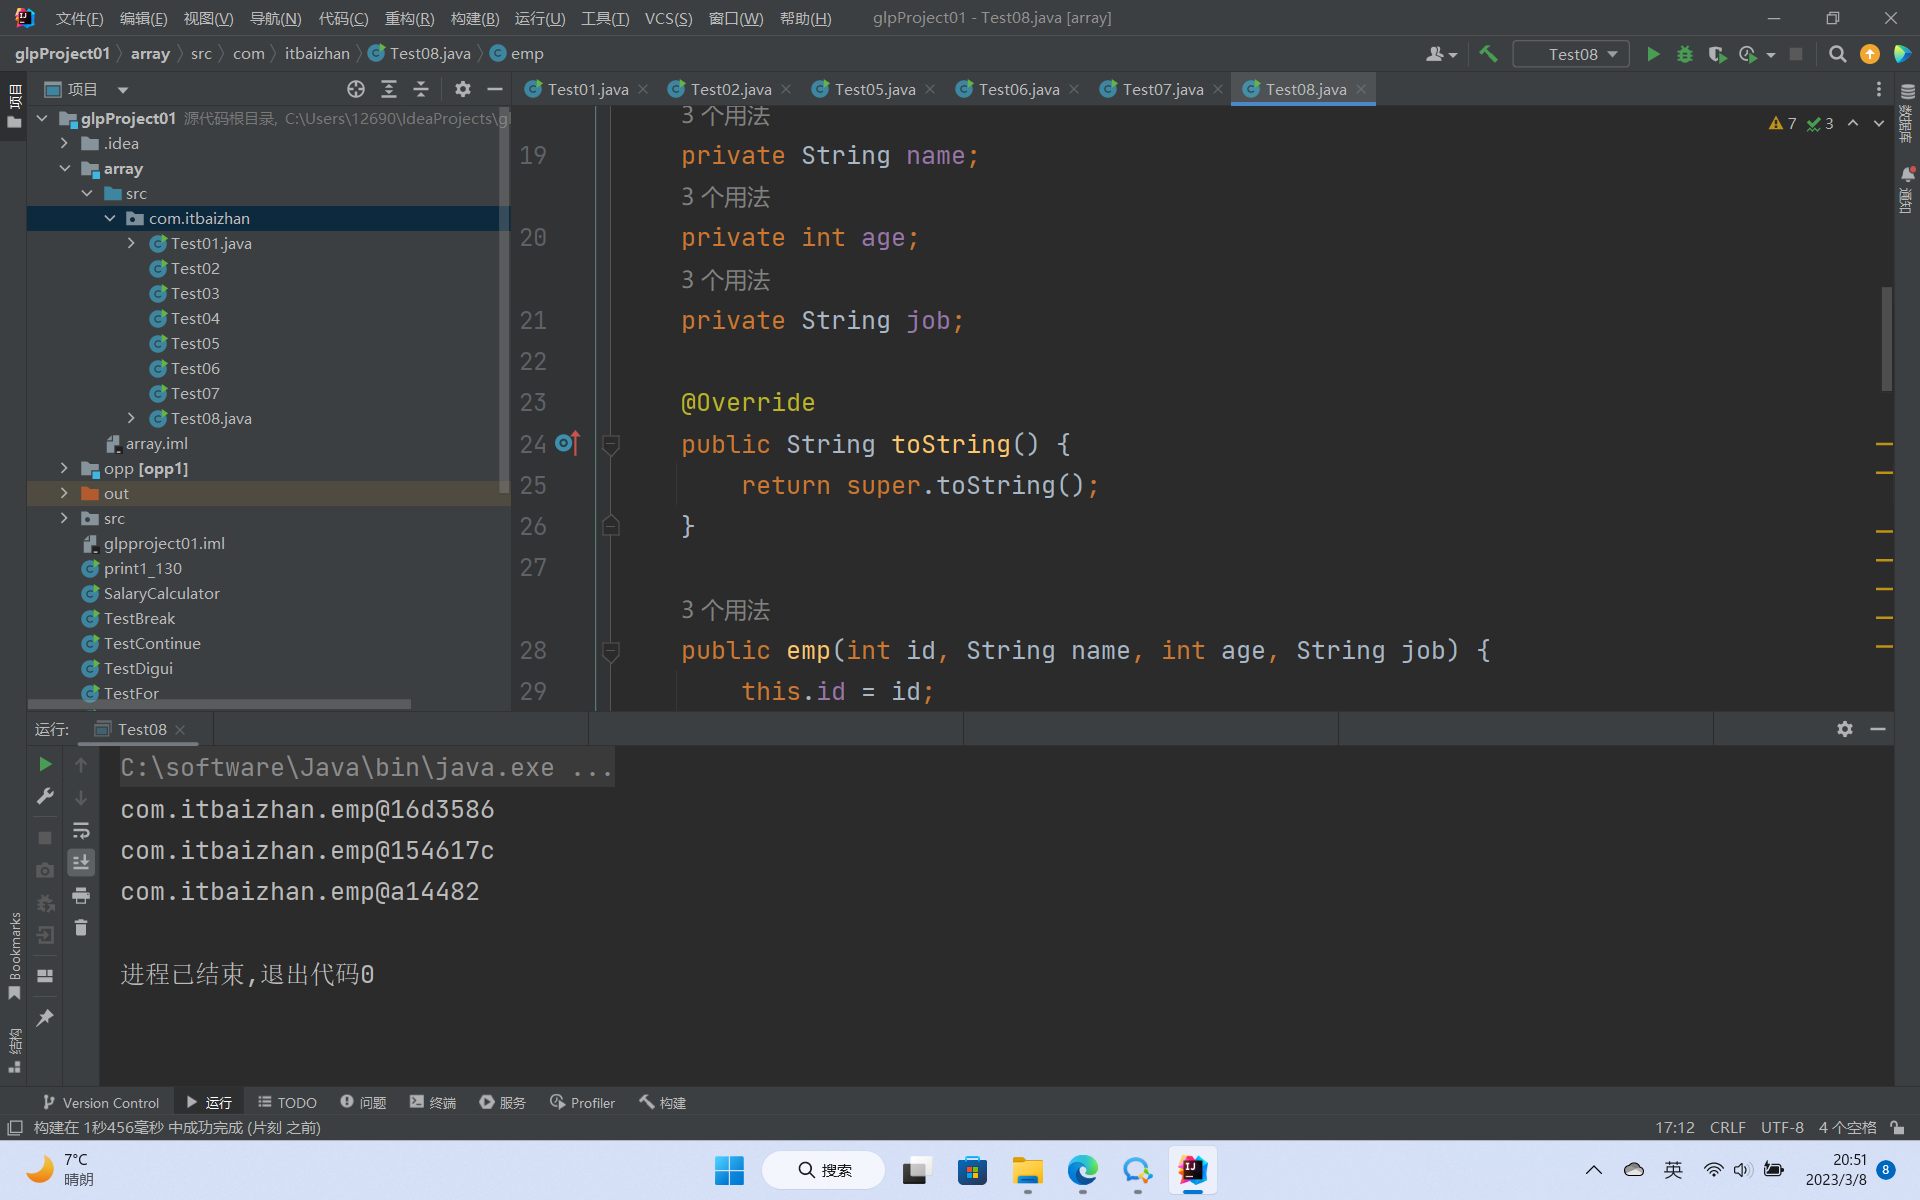Screen dimensions: 1920x1200
Task: Open the Profiler tool window
Action: 582,1102
